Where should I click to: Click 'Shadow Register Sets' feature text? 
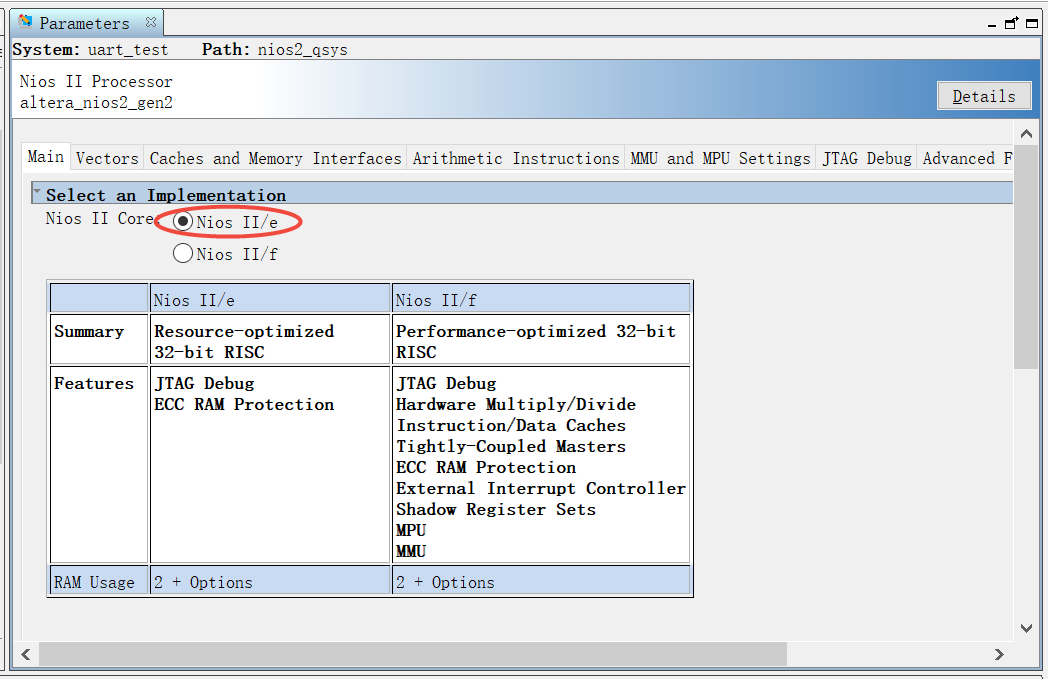(496, 509)
